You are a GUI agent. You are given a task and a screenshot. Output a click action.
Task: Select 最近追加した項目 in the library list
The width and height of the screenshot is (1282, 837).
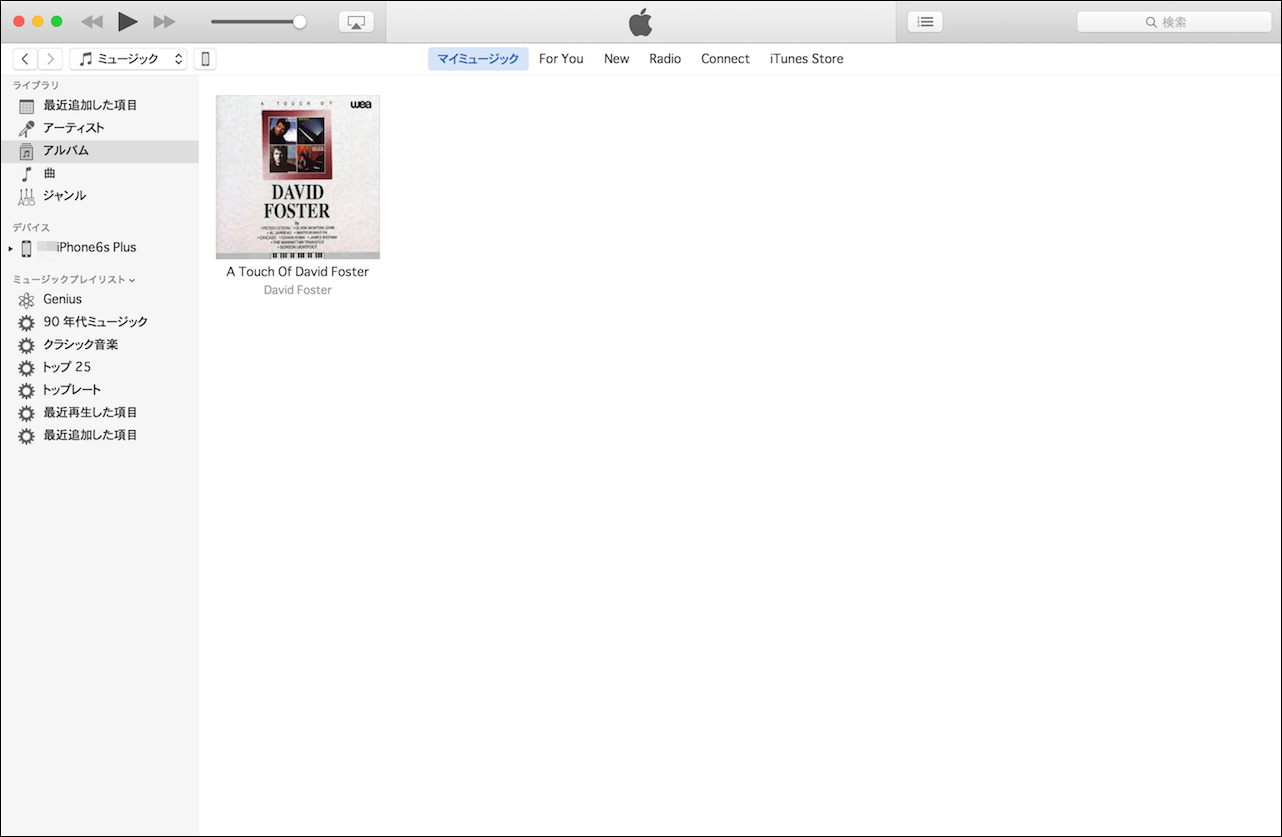tap(99, 105)
